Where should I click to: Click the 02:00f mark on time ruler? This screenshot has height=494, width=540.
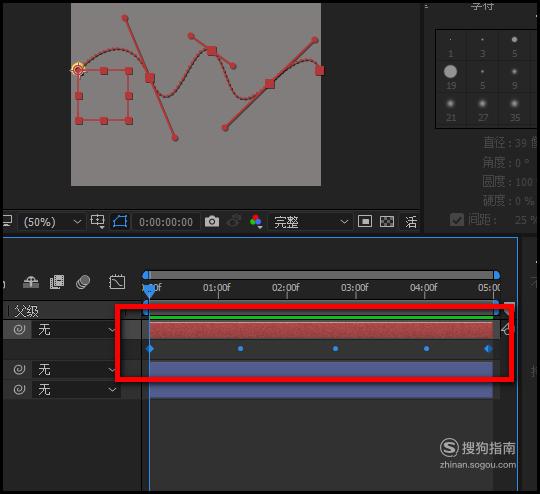pyautogui.click(x=286, y=288)
